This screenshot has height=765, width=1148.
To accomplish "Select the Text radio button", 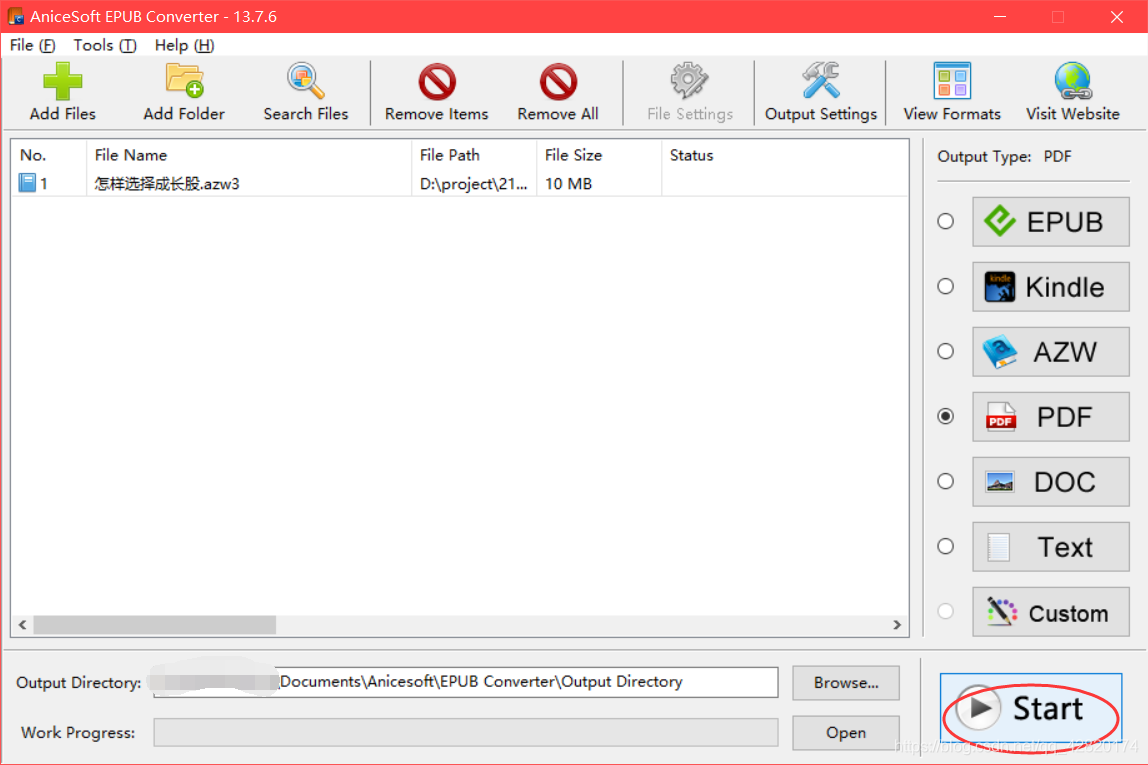I will 946,547.
